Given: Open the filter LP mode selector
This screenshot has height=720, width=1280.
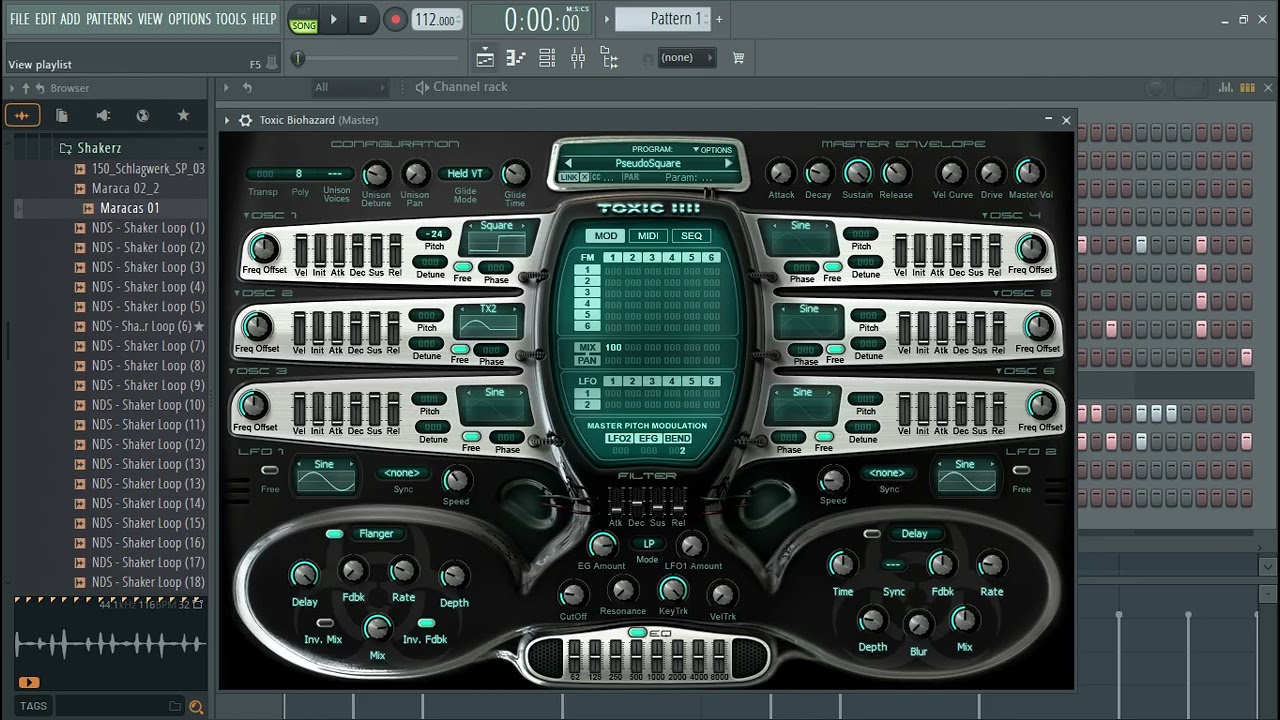Looking at the screenshot, I should point(648,544).
